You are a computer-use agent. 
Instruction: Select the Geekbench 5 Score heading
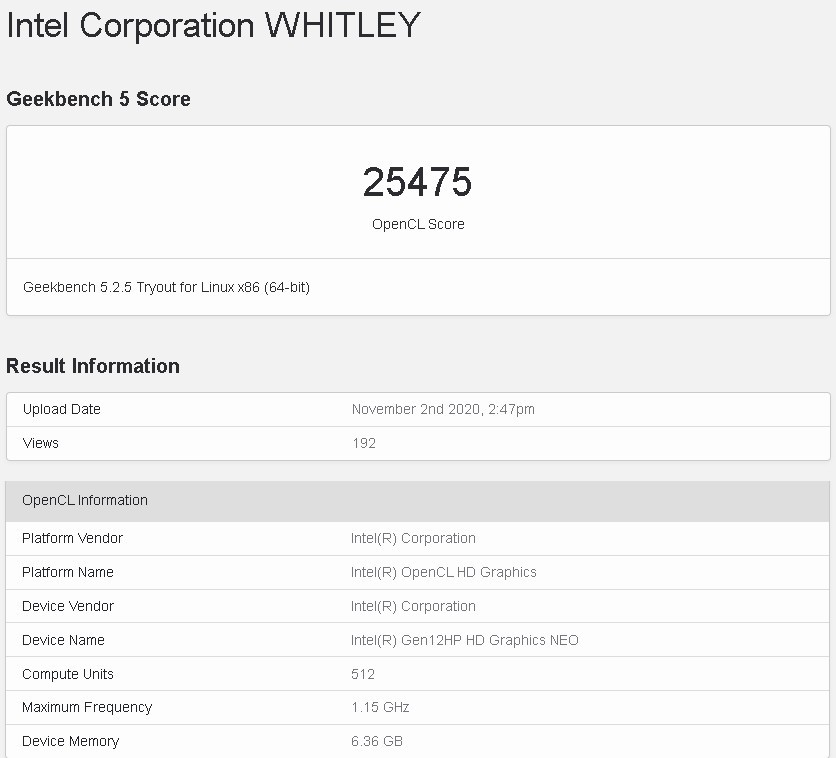pos(98,99)
